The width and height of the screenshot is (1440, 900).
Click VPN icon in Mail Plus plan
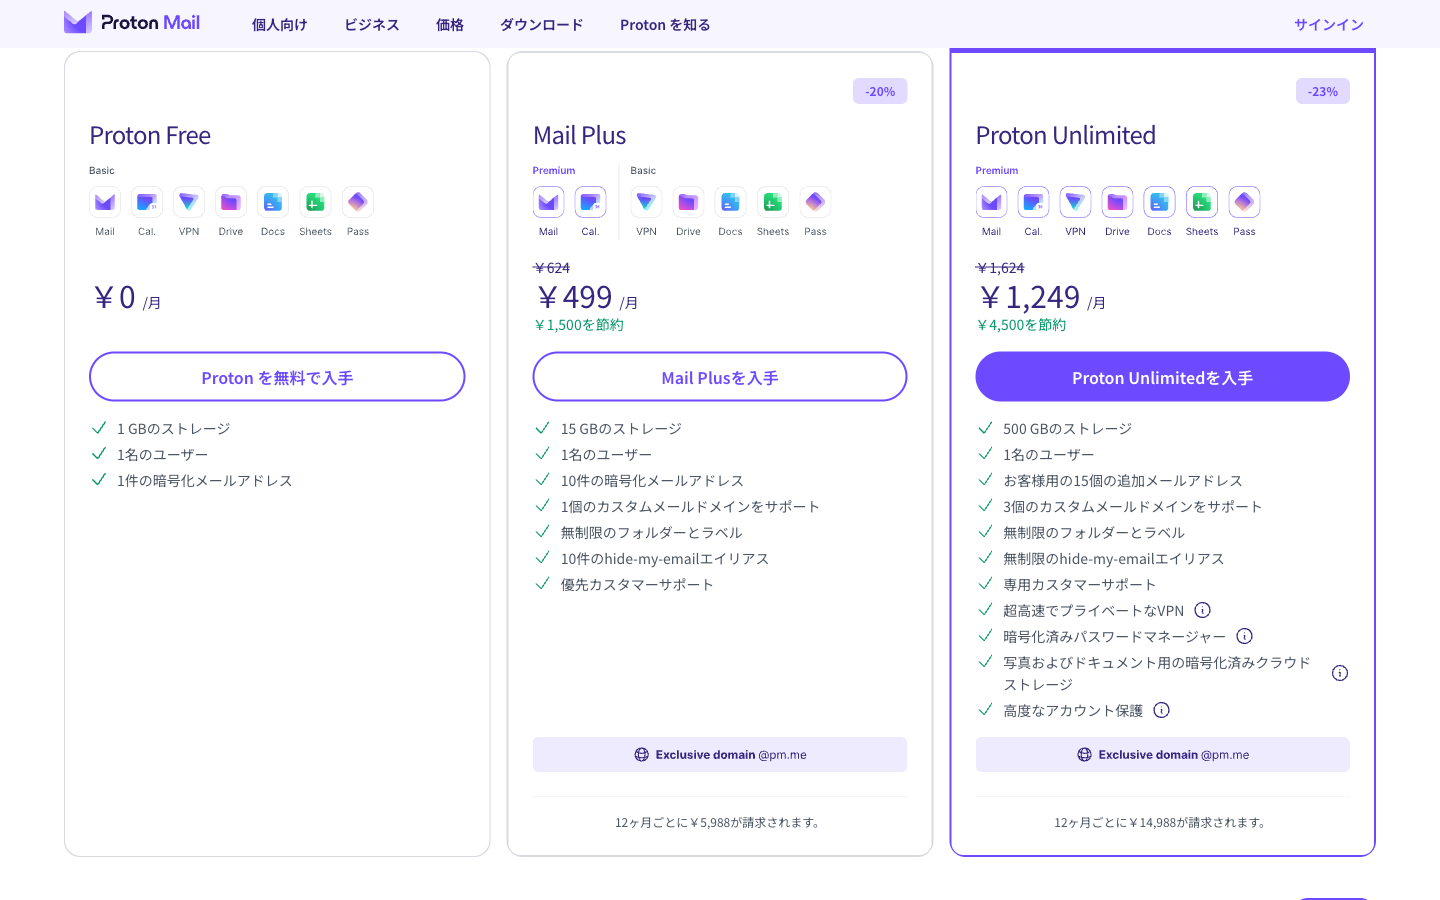[646, 202]
